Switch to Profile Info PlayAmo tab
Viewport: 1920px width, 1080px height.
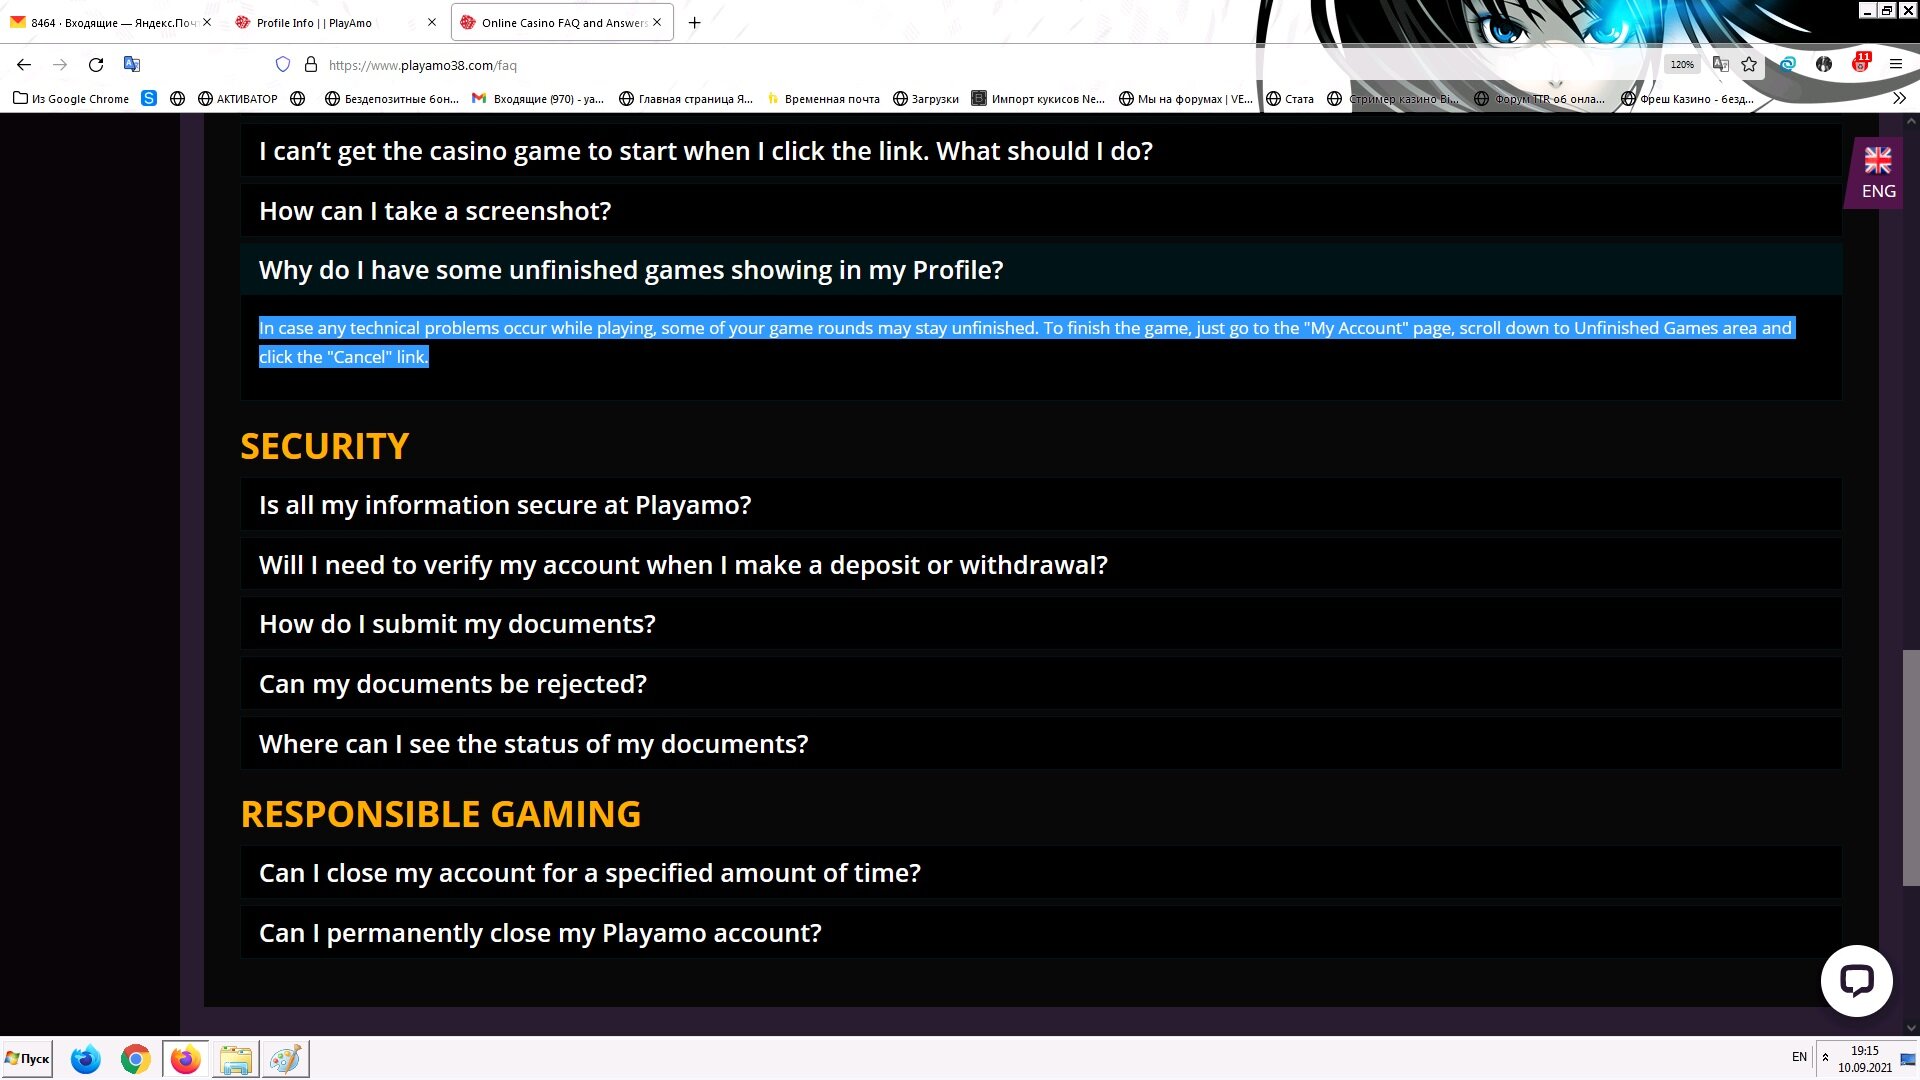314,22
